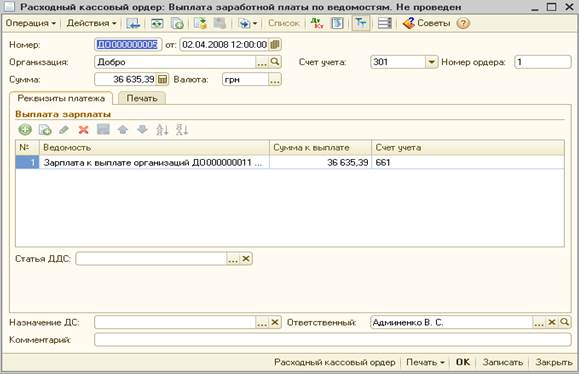579x374 pixels.
Task: Click the 36 635,39 table cell
Action: pyautogui.click(x=321, y=162)
